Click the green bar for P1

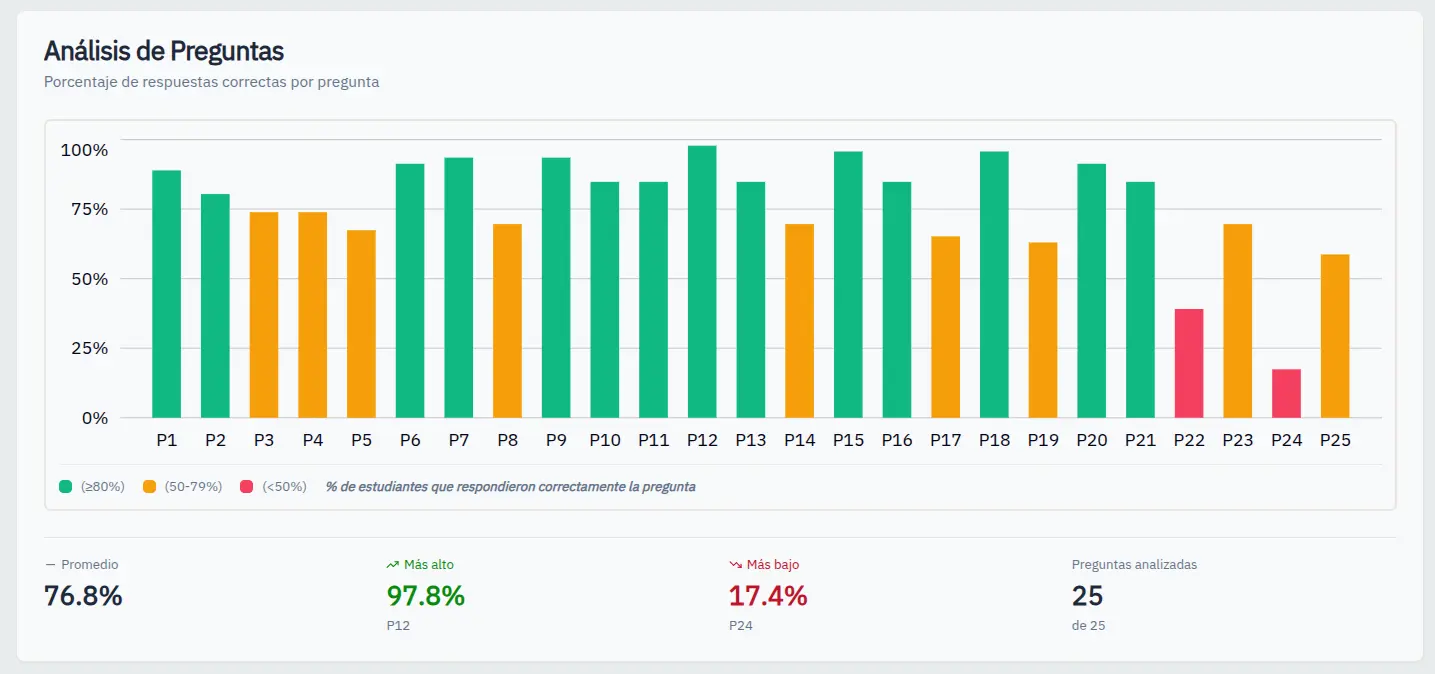[167, 294]
